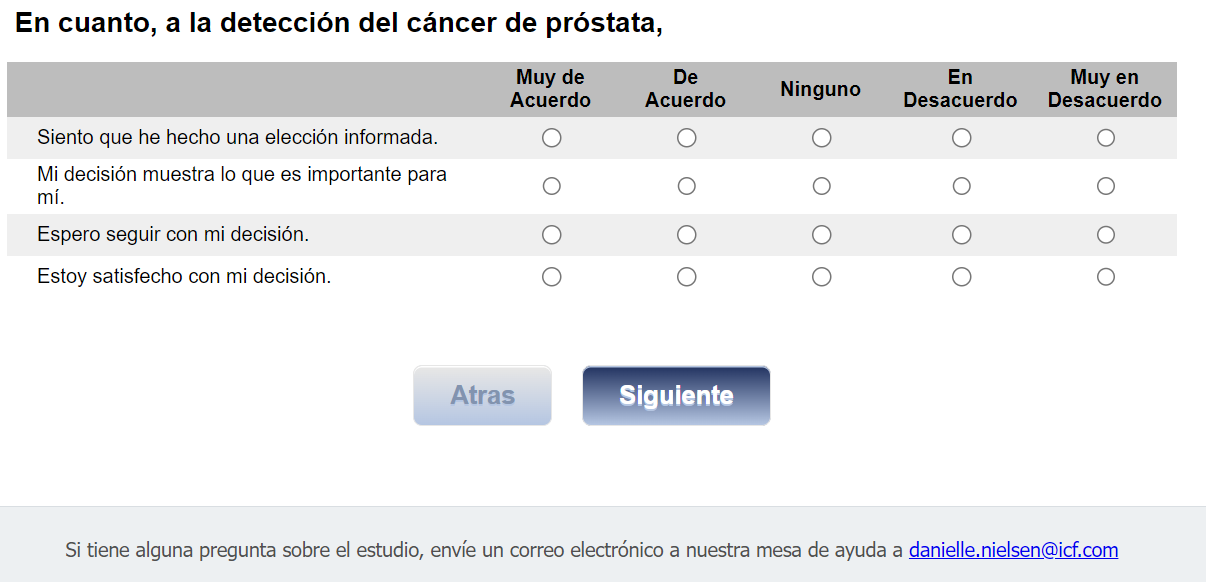Mark 'Ninguno' for 'importante para mí' statement
The width and height of the screenshot is (1206, 582).
821,186
